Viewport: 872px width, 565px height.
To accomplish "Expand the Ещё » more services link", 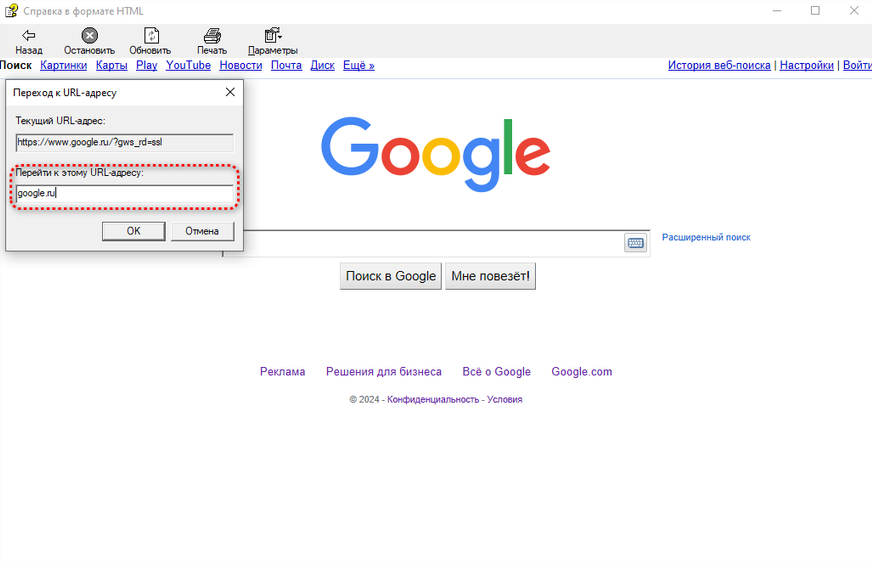I will coord(358,65).
